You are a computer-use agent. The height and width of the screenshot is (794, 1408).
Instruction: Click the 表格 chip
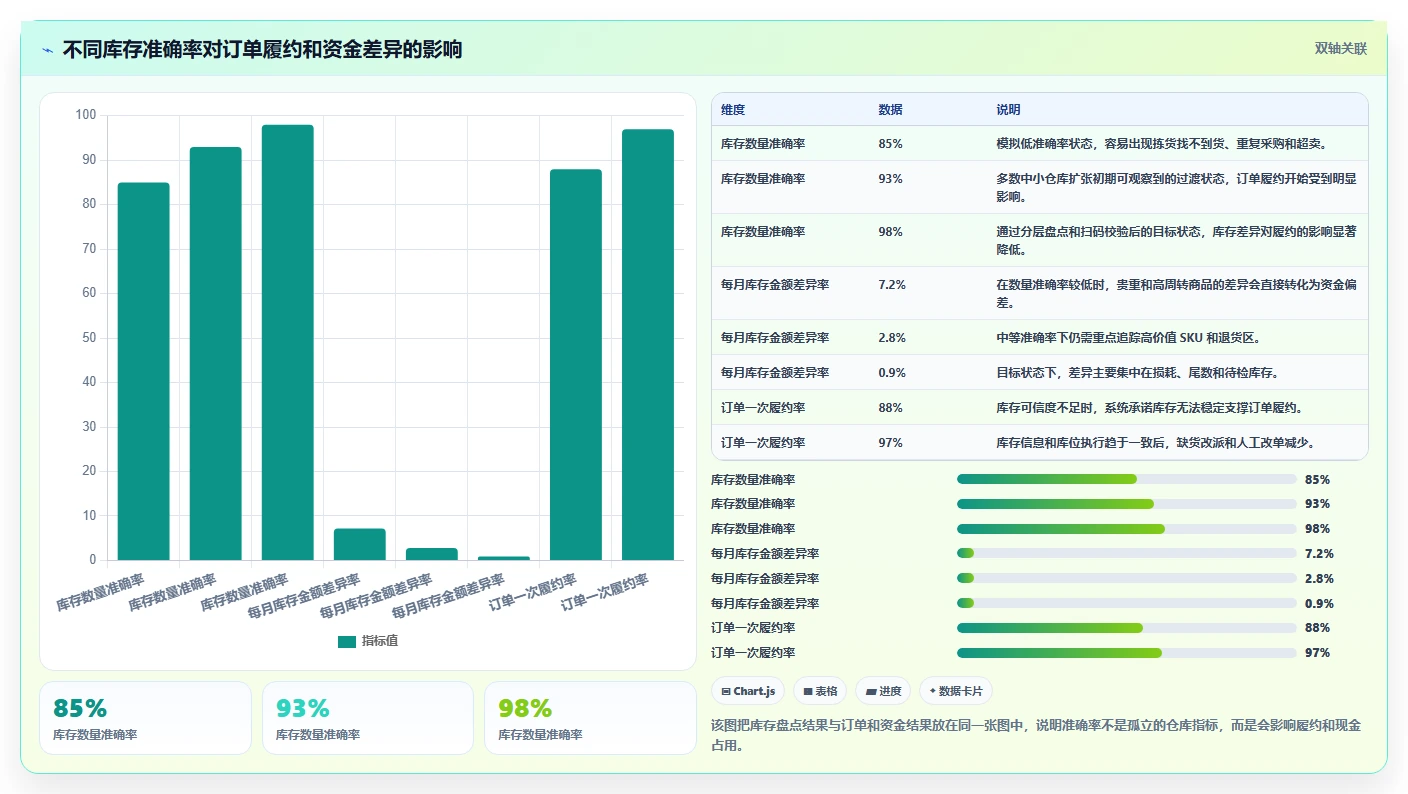click(x=820, y=691)
